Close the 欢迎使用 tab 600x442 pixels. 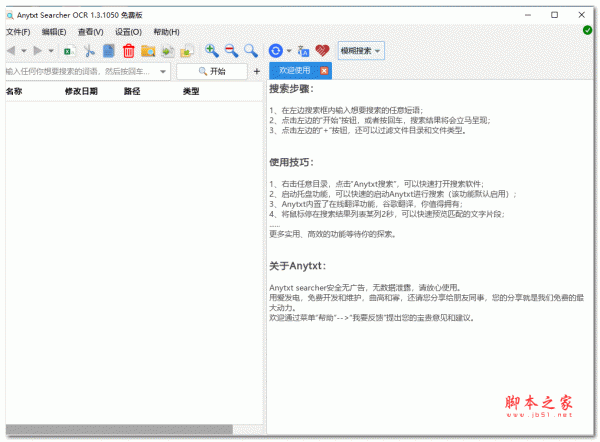324,71
